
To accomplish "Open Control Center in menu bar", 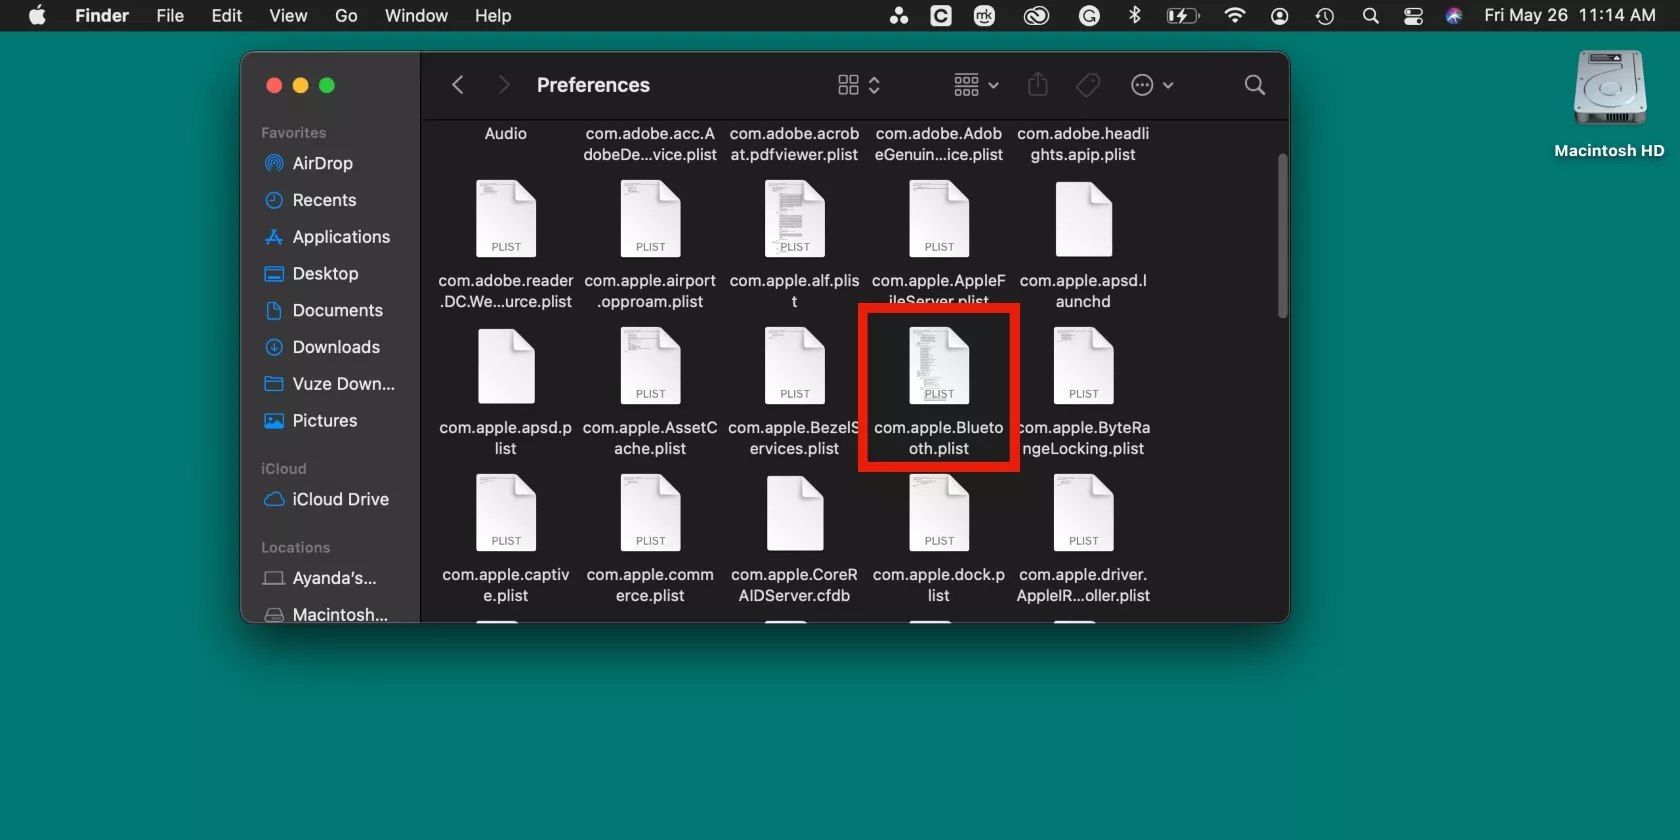I will point(1413,16).
